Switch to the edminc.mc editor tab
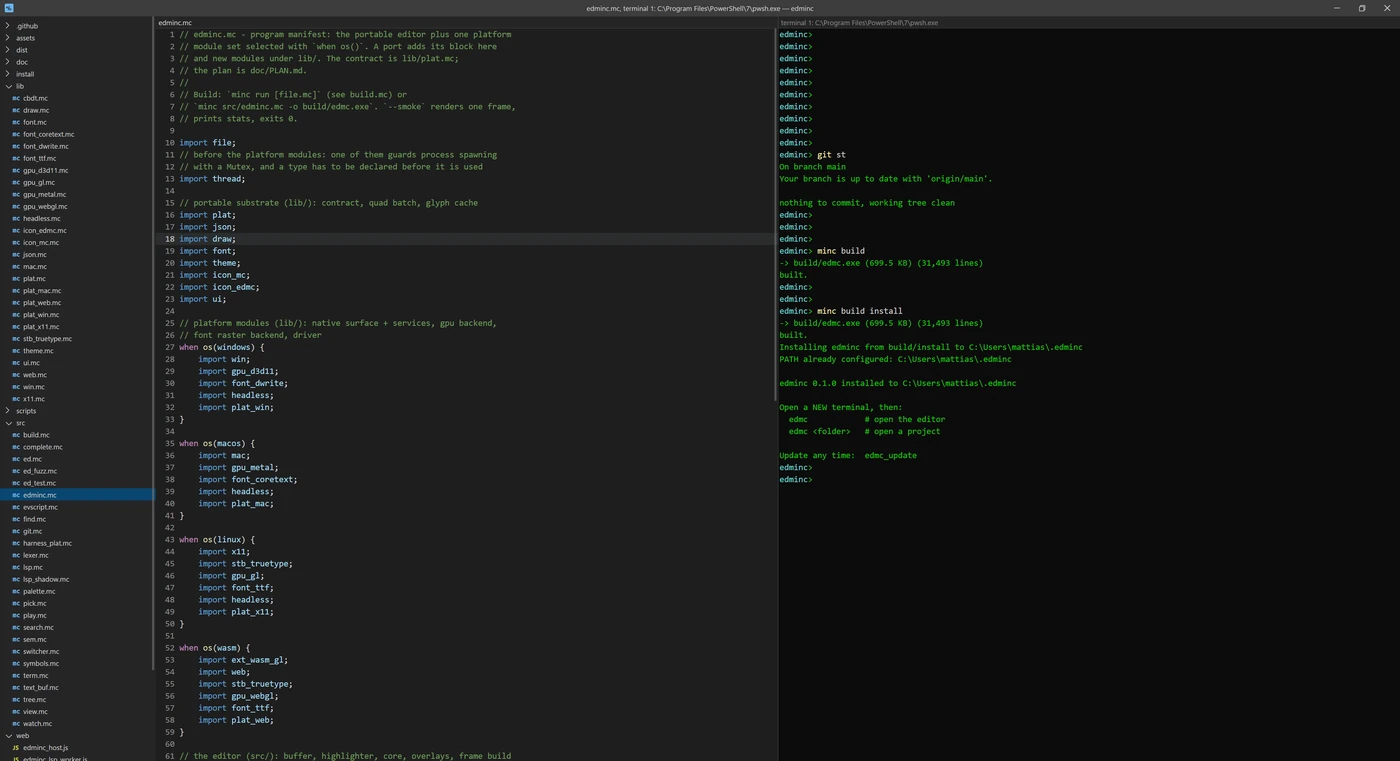 click(x=175, y=22)
